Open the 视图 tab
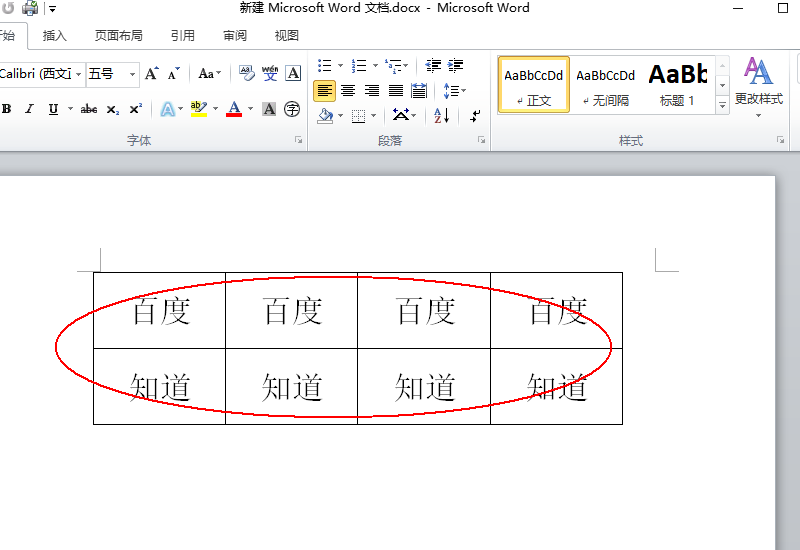The height and width of the screenshot is (550, 800). tap(286, 36)
